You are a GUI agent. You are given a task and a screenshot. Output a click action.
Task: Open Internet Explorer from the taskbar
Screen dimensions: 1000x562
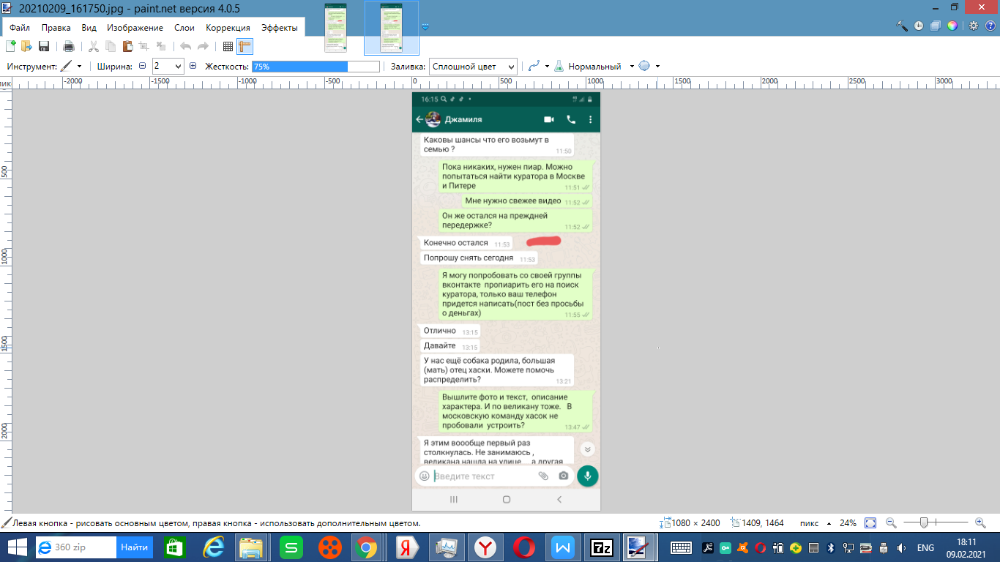(x=213, y=547)
